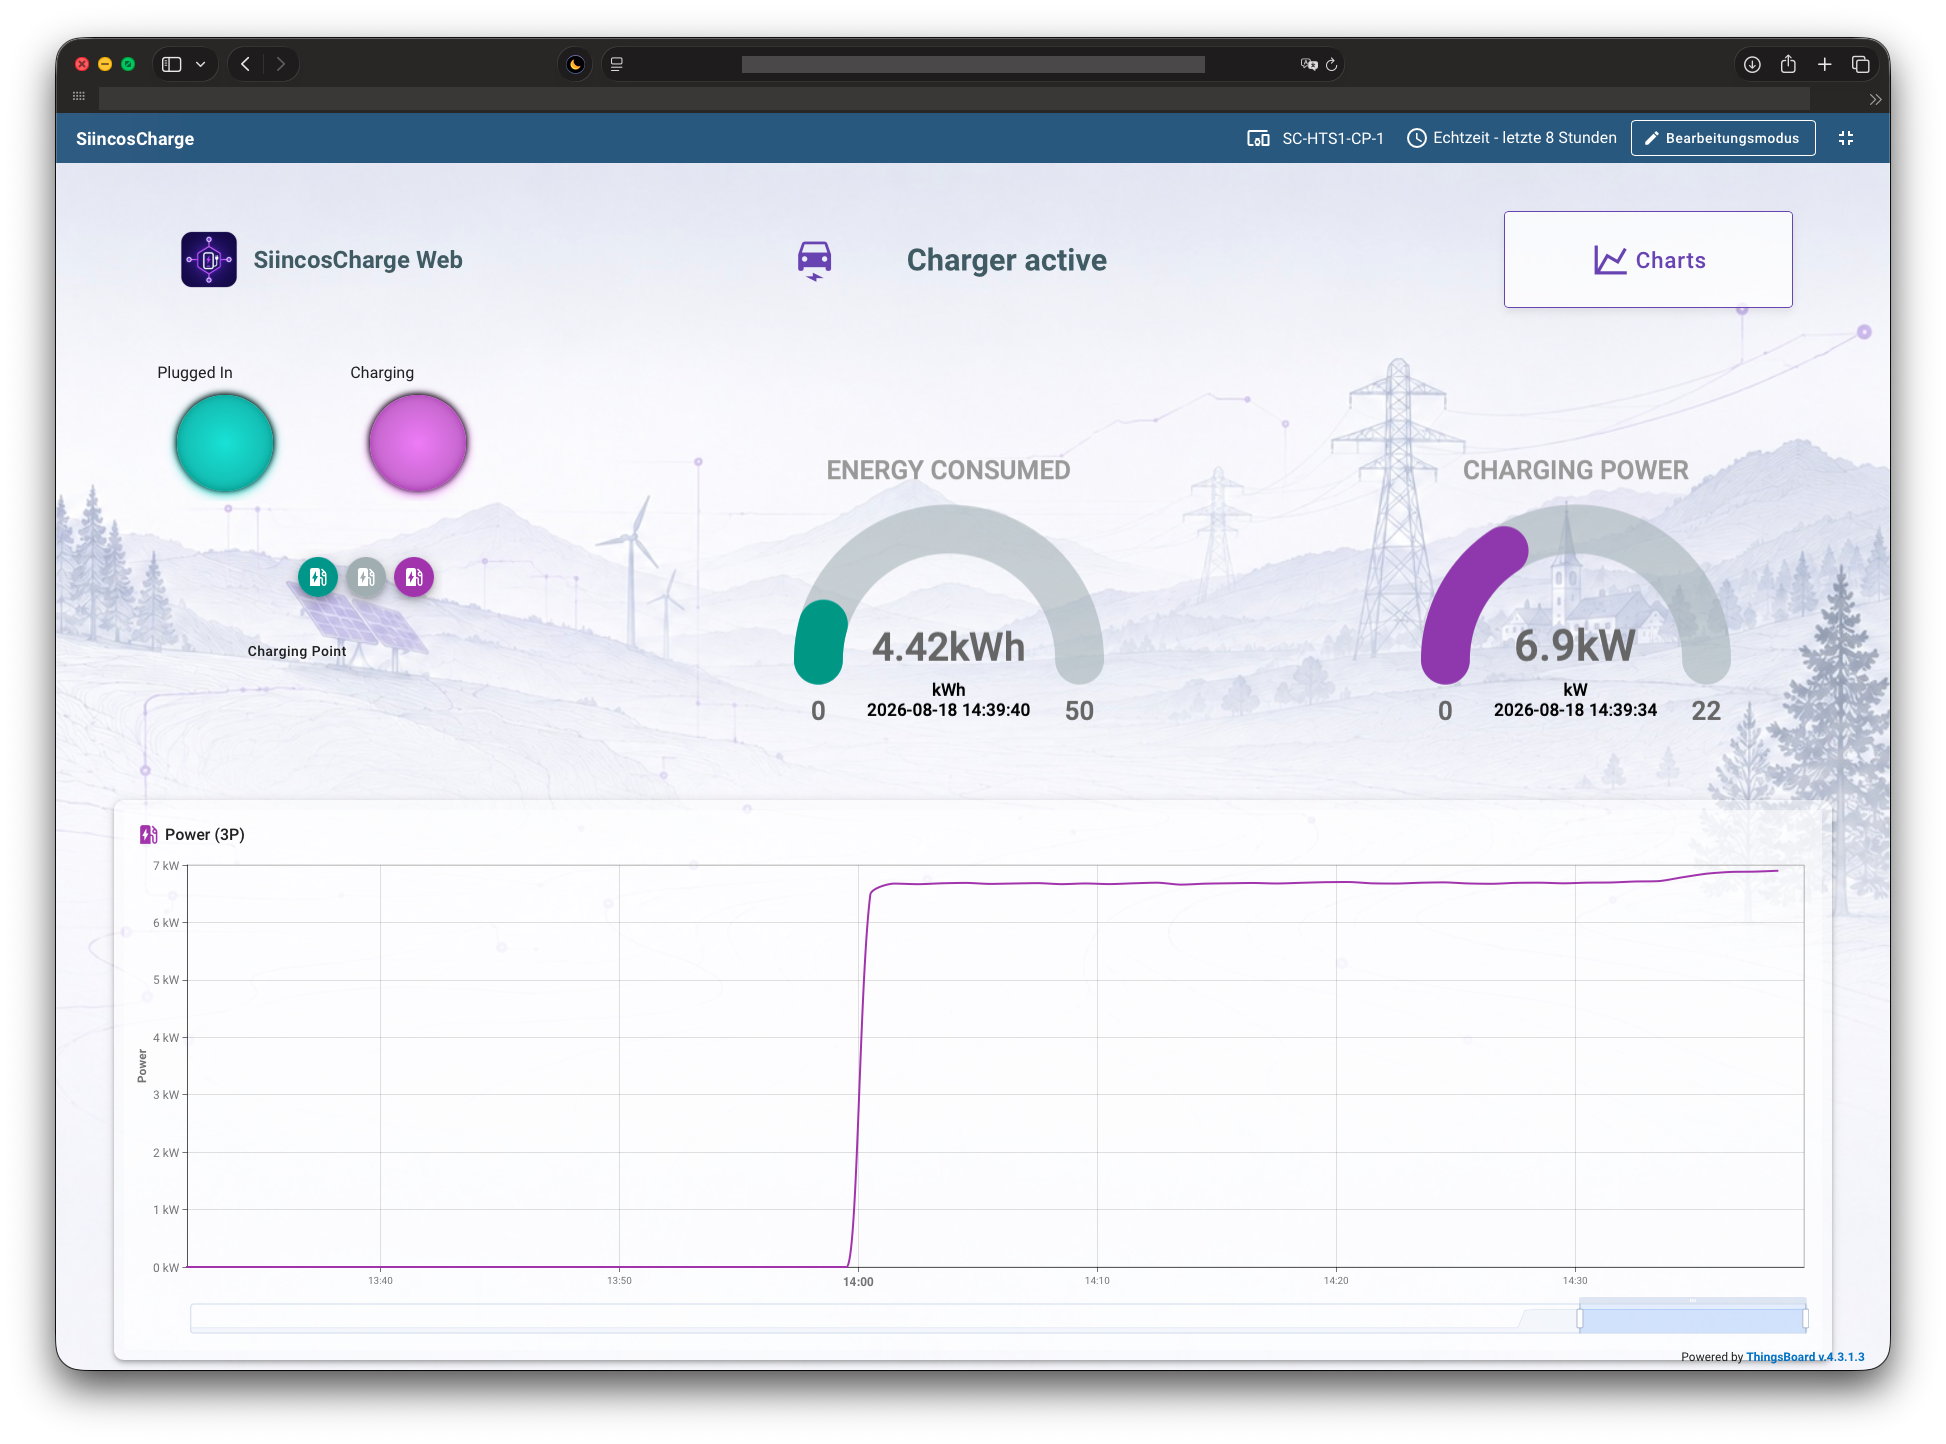The image size is (1946, 1444).
Task: Click the SiincosCharge Web logo icon
Action: coord(209,260)
